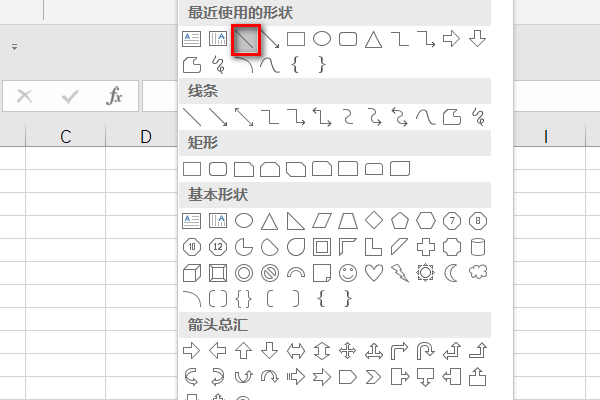The width and height of the screenshot is (600, 400).
Task: Pick the Trapezoid basic shape
Action: 348,221
